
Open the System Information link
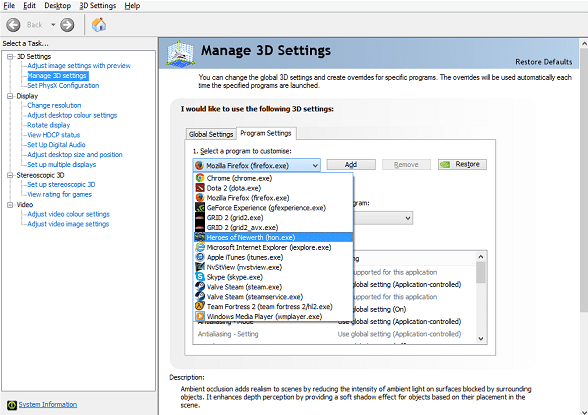tap(48, 405)
